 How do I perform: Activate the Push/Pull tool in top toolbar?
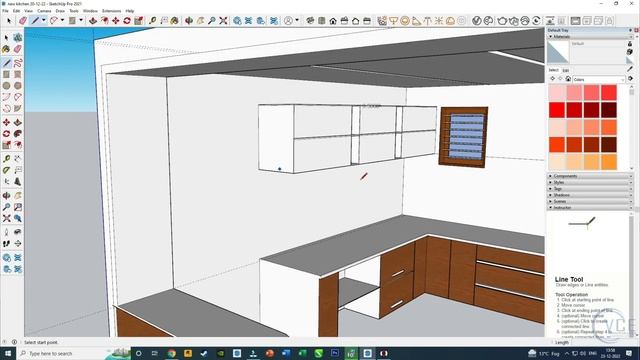coord(93,20)
